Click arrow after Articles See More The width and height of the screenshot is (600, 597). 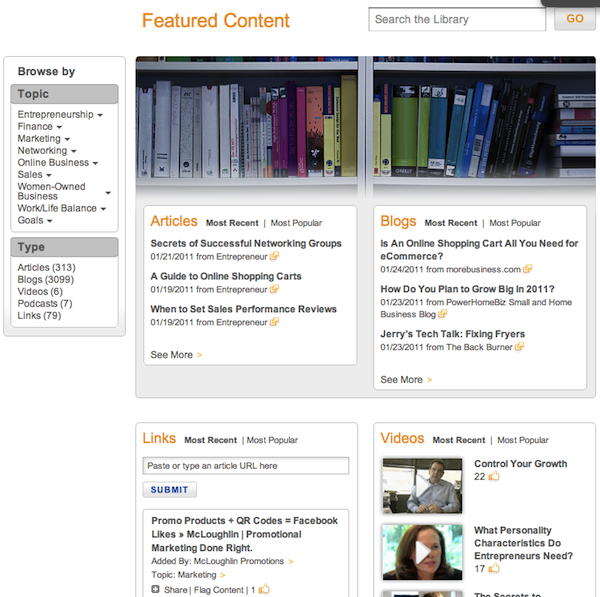pos(199,355)
